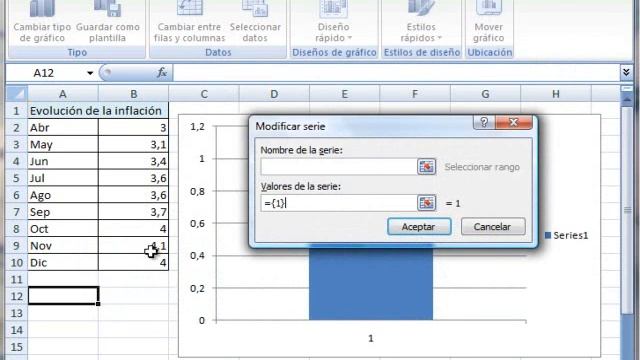Click cell containing 'Dic'
Viewport: 640px width, 360px height.
[x=63, y=262]
